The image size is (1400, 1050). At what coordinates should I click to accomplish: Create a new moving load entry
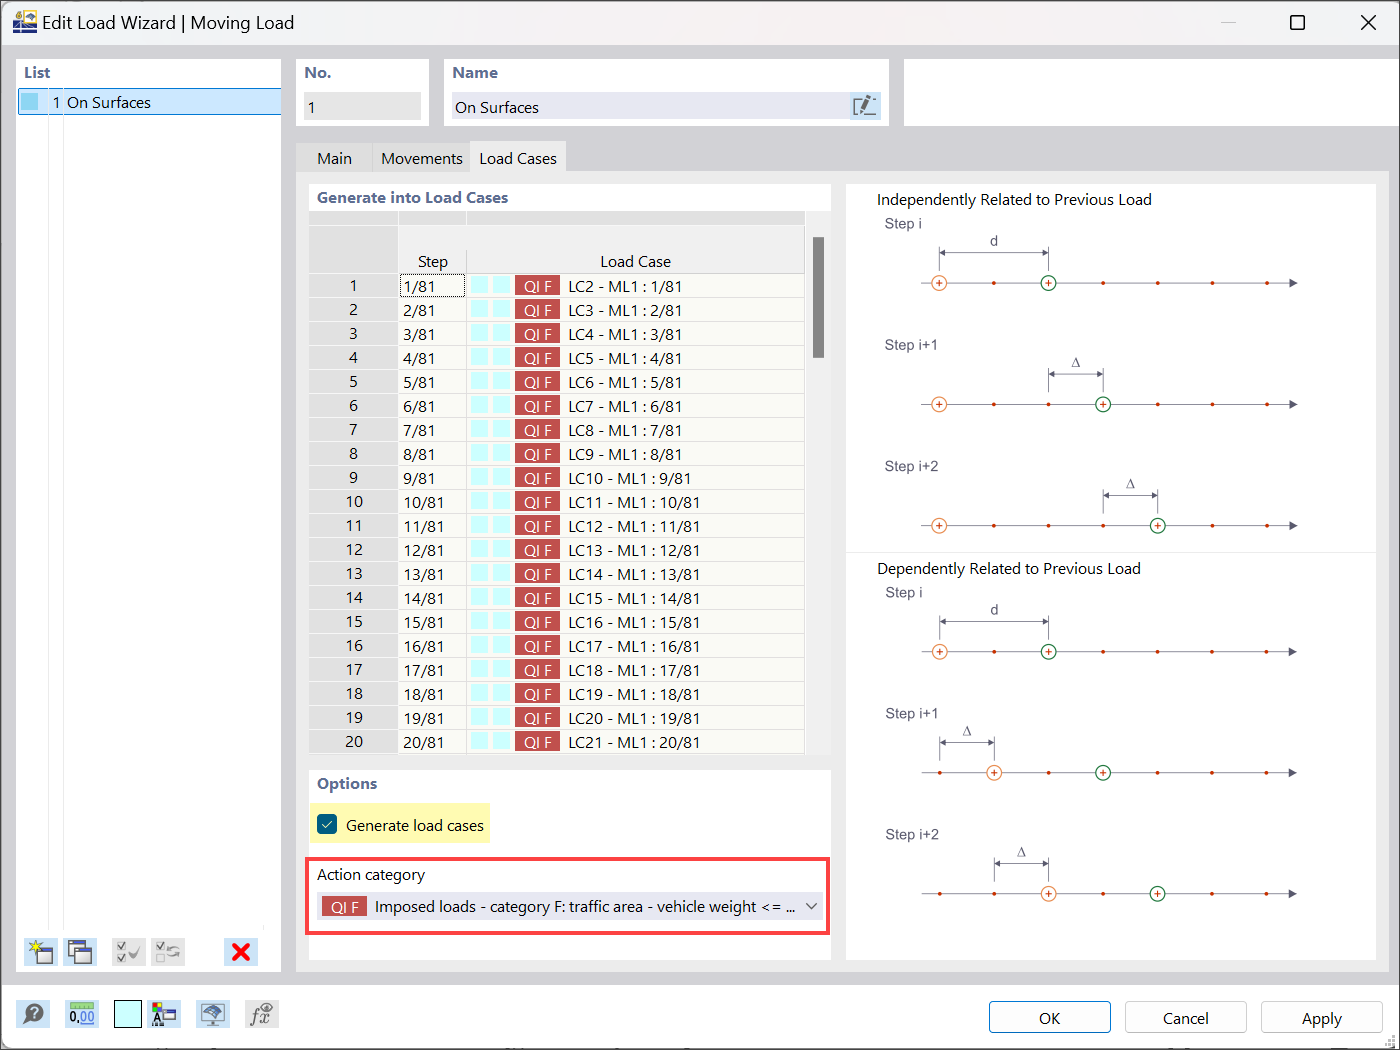(40, 952)
